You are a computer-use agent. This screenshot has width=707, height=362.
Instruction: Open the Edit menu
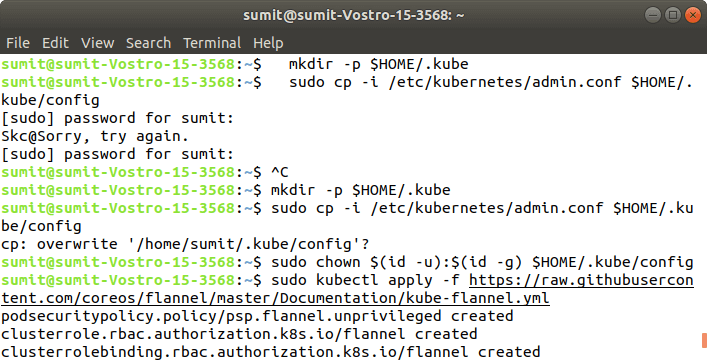tap(55, 43)
